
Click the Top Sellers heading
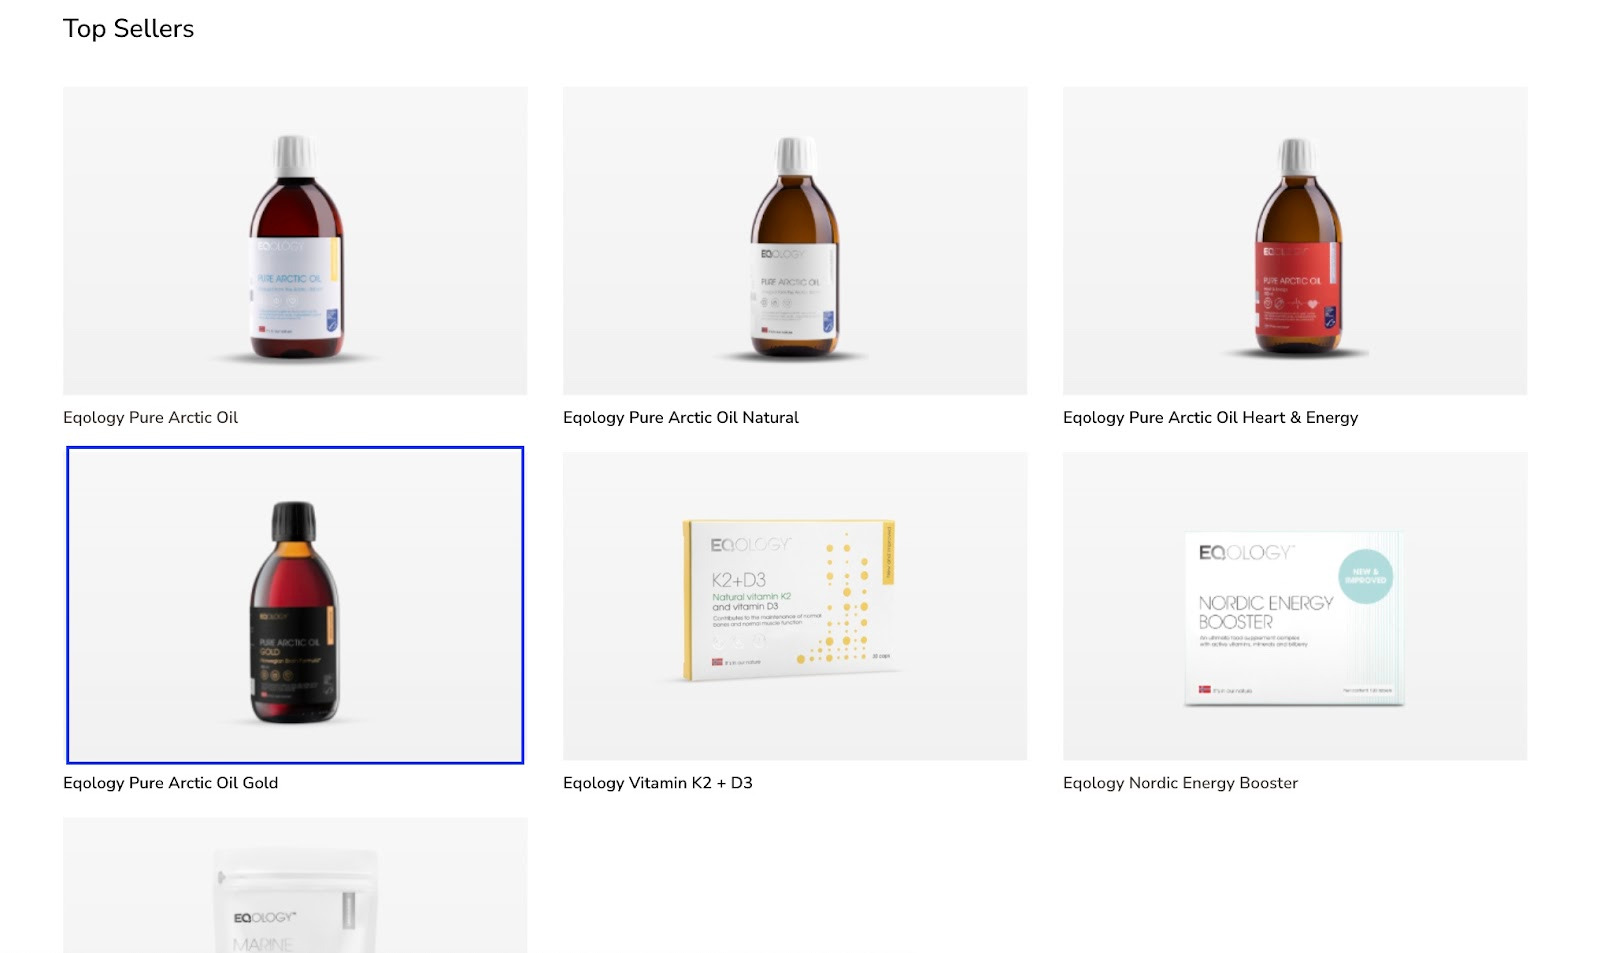click(129, 29)
